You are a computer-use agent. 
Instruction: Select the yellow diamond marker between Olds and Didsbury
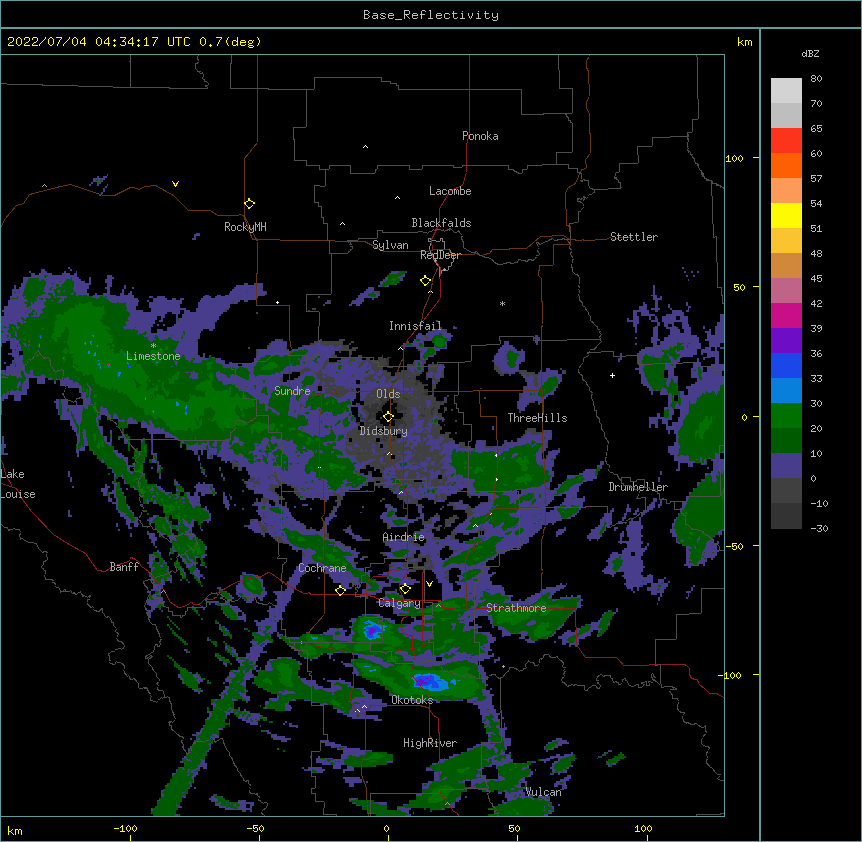point(388,417)
